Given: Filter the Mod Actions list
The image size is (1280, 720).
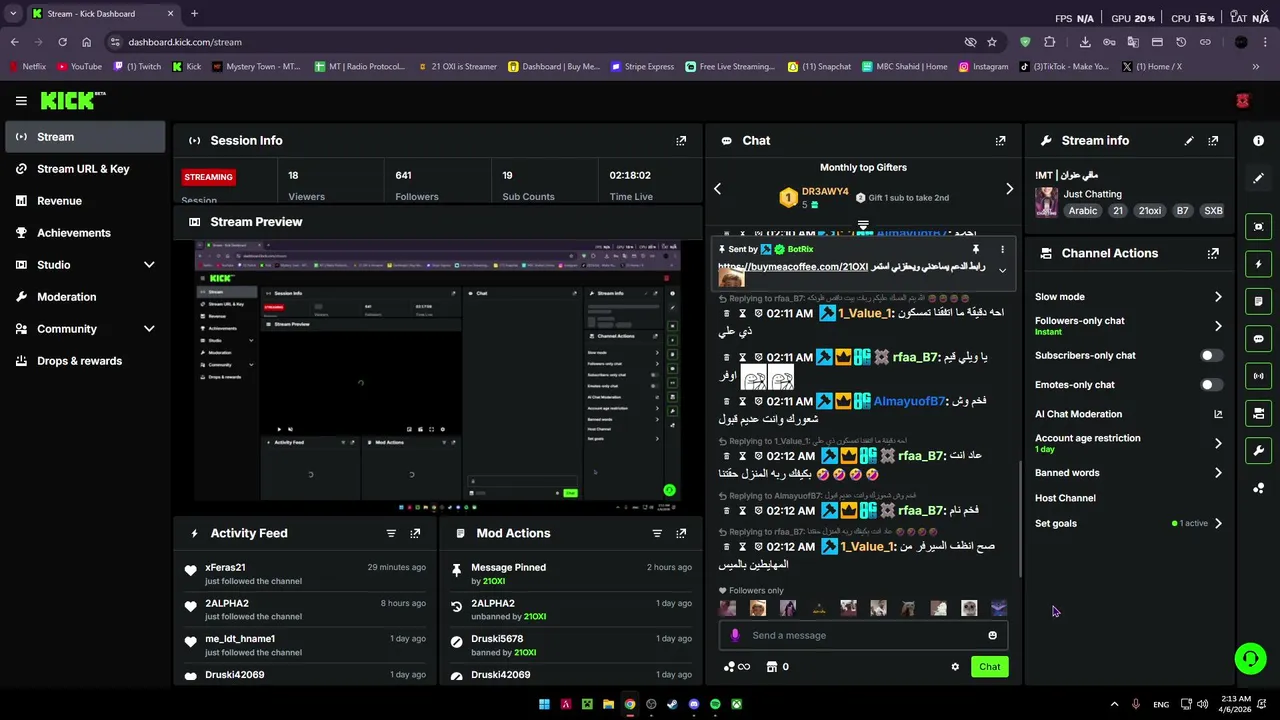Looking at the screenshot, I should pyautogui.click(x=657, y=533).
